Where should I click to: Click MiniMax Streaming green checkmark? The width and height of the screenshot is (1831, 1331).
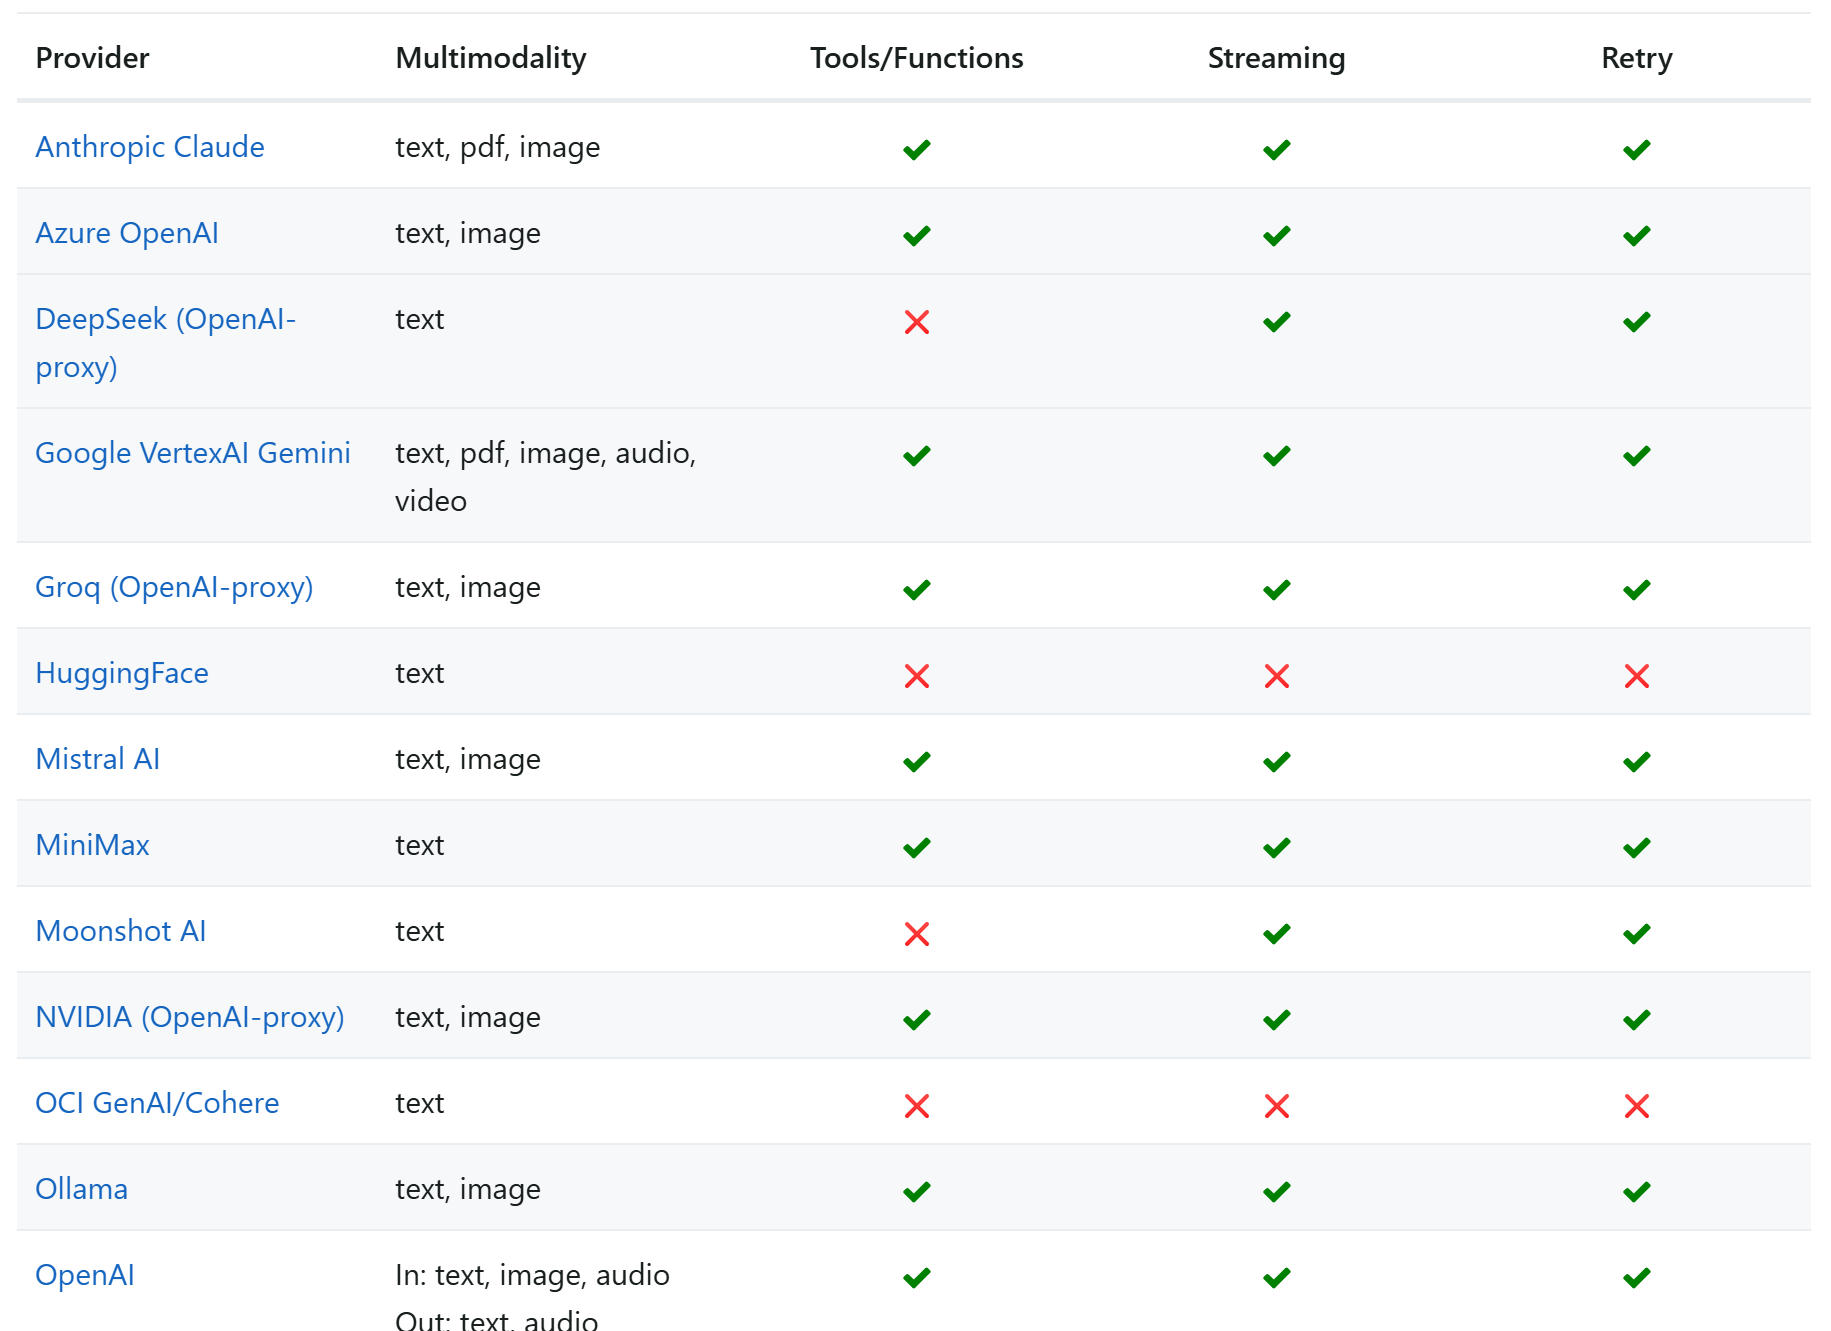pyautogui.click(x=1277, y=848)
